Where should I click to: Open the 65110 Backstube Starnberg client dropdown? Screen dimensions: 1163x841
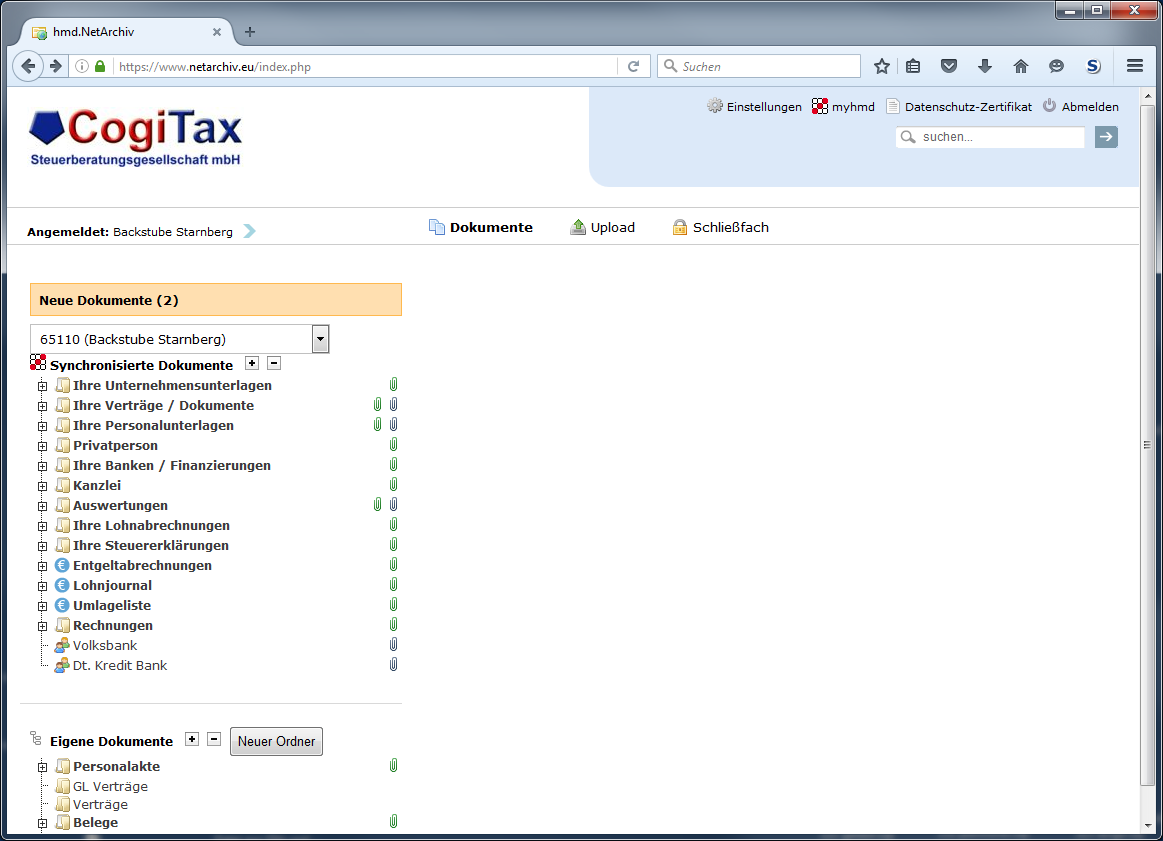click(320, 339)
